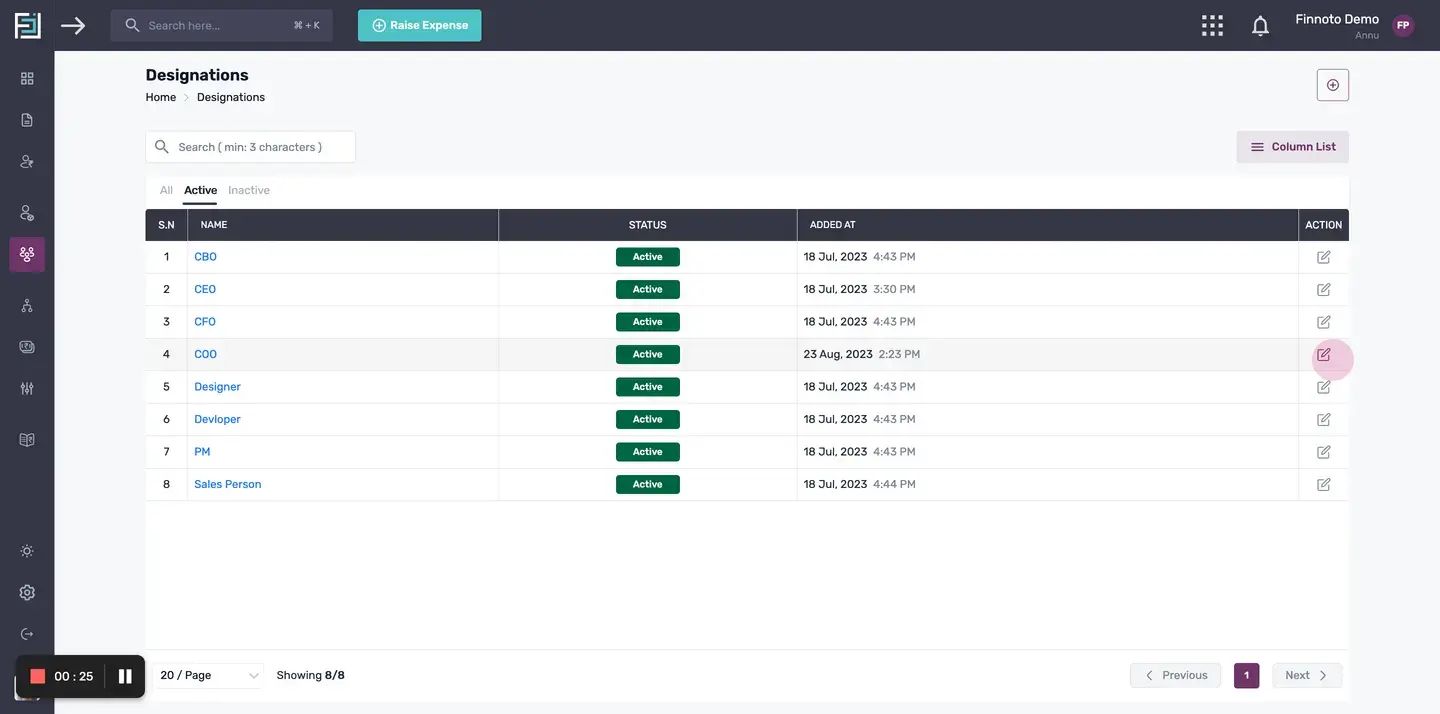Open the 20 / Page size dropdown
This screenshot has height=714, width=1440.
tap(209, 676)
